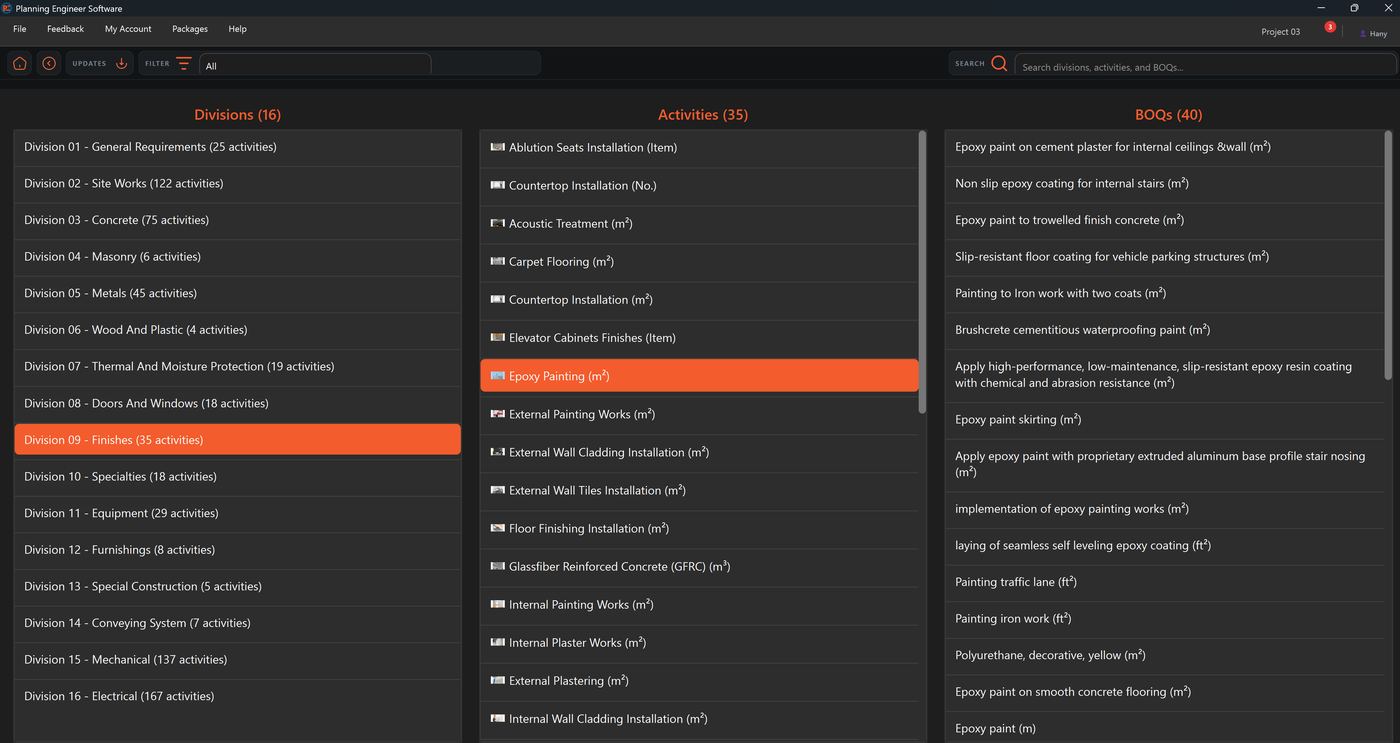Select the Epoxy paint skirting BOQ
Image resolution: width=1400 pixels, height=743 pixels.
1164,420
